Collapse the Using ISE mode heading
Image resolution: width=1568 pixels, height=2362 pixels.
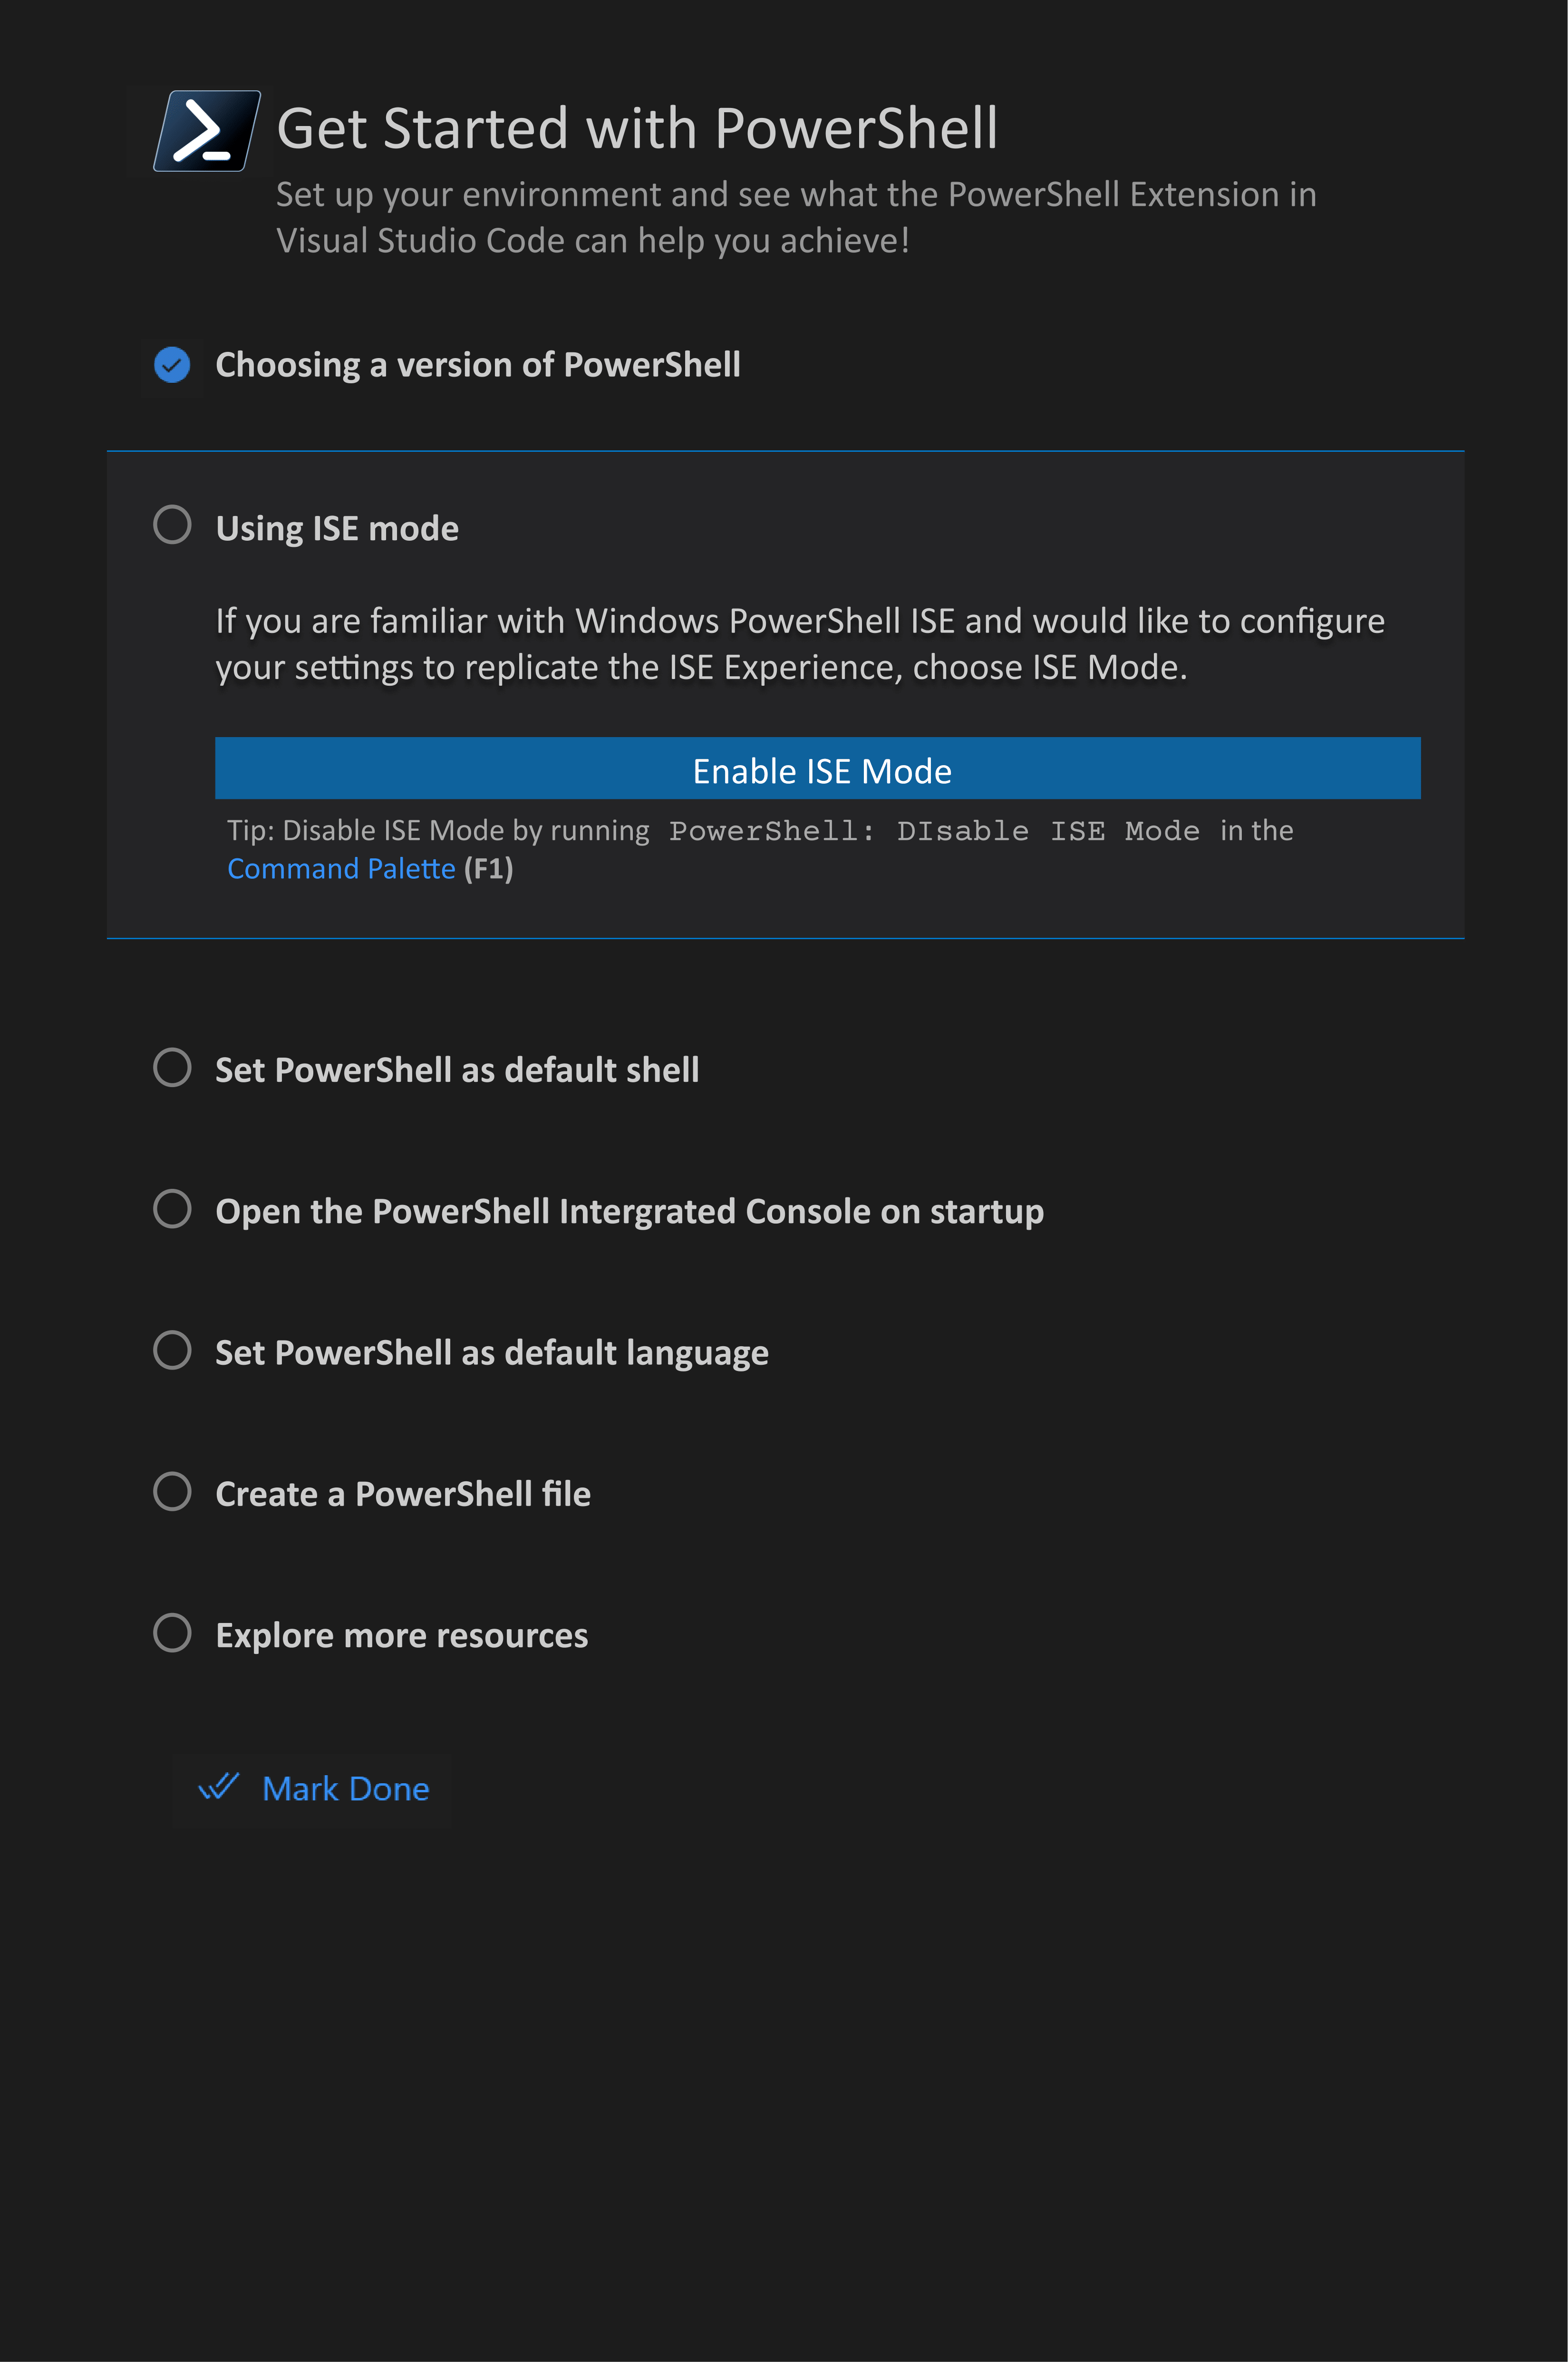(x=337, y=528)
